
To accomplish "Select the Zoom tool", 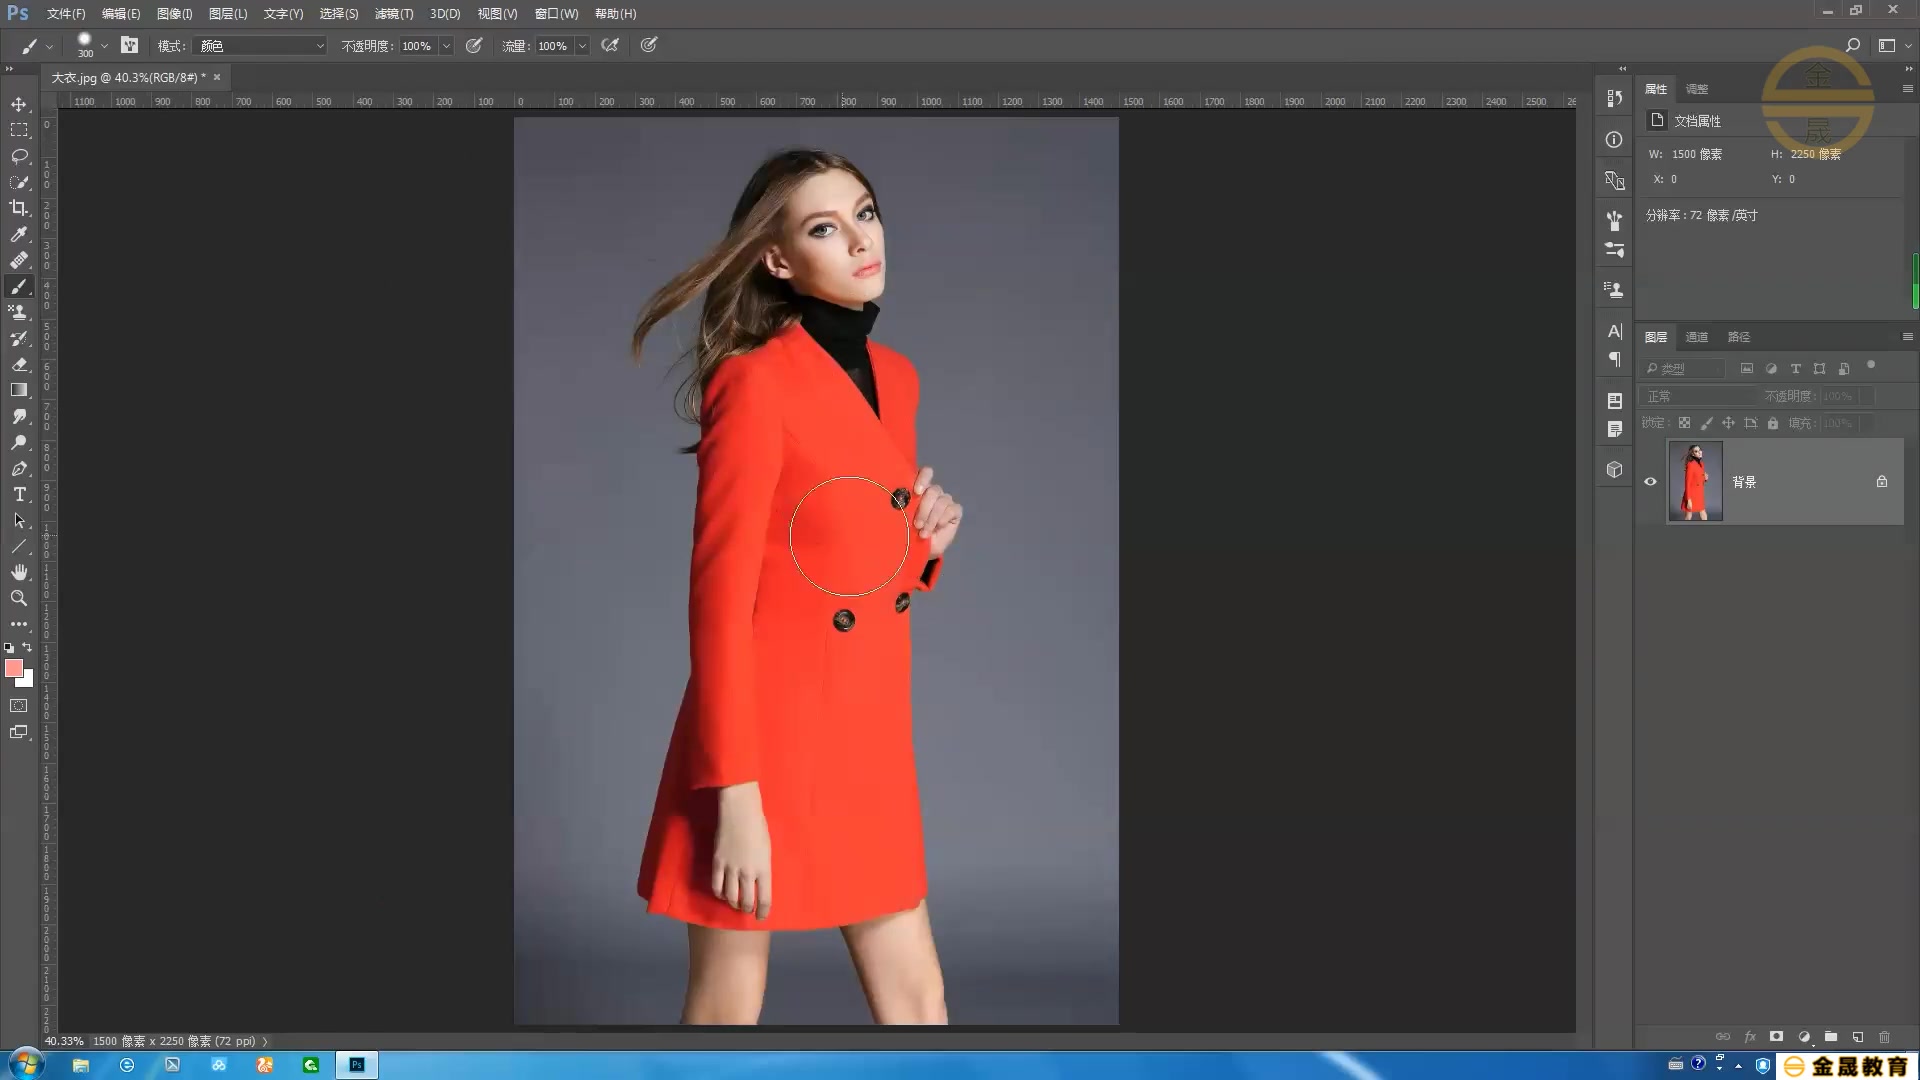I will click(x=19, y=598).
